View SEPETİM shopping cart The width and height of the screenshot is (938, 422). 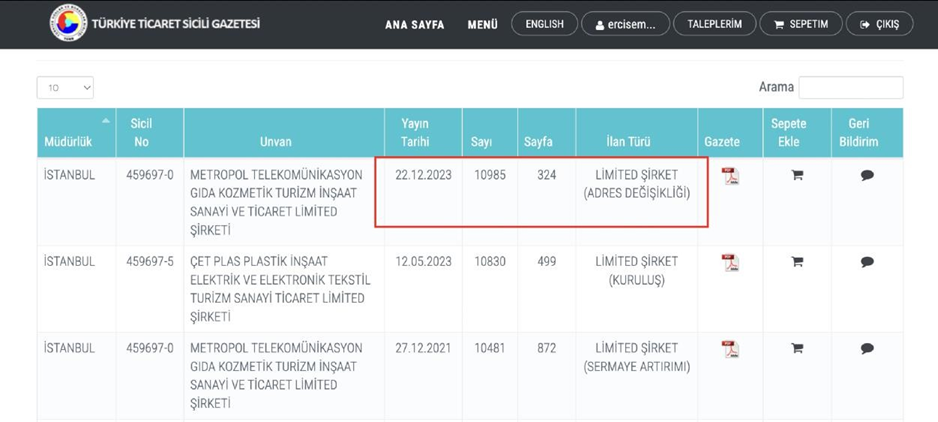[x=801, y=24]
